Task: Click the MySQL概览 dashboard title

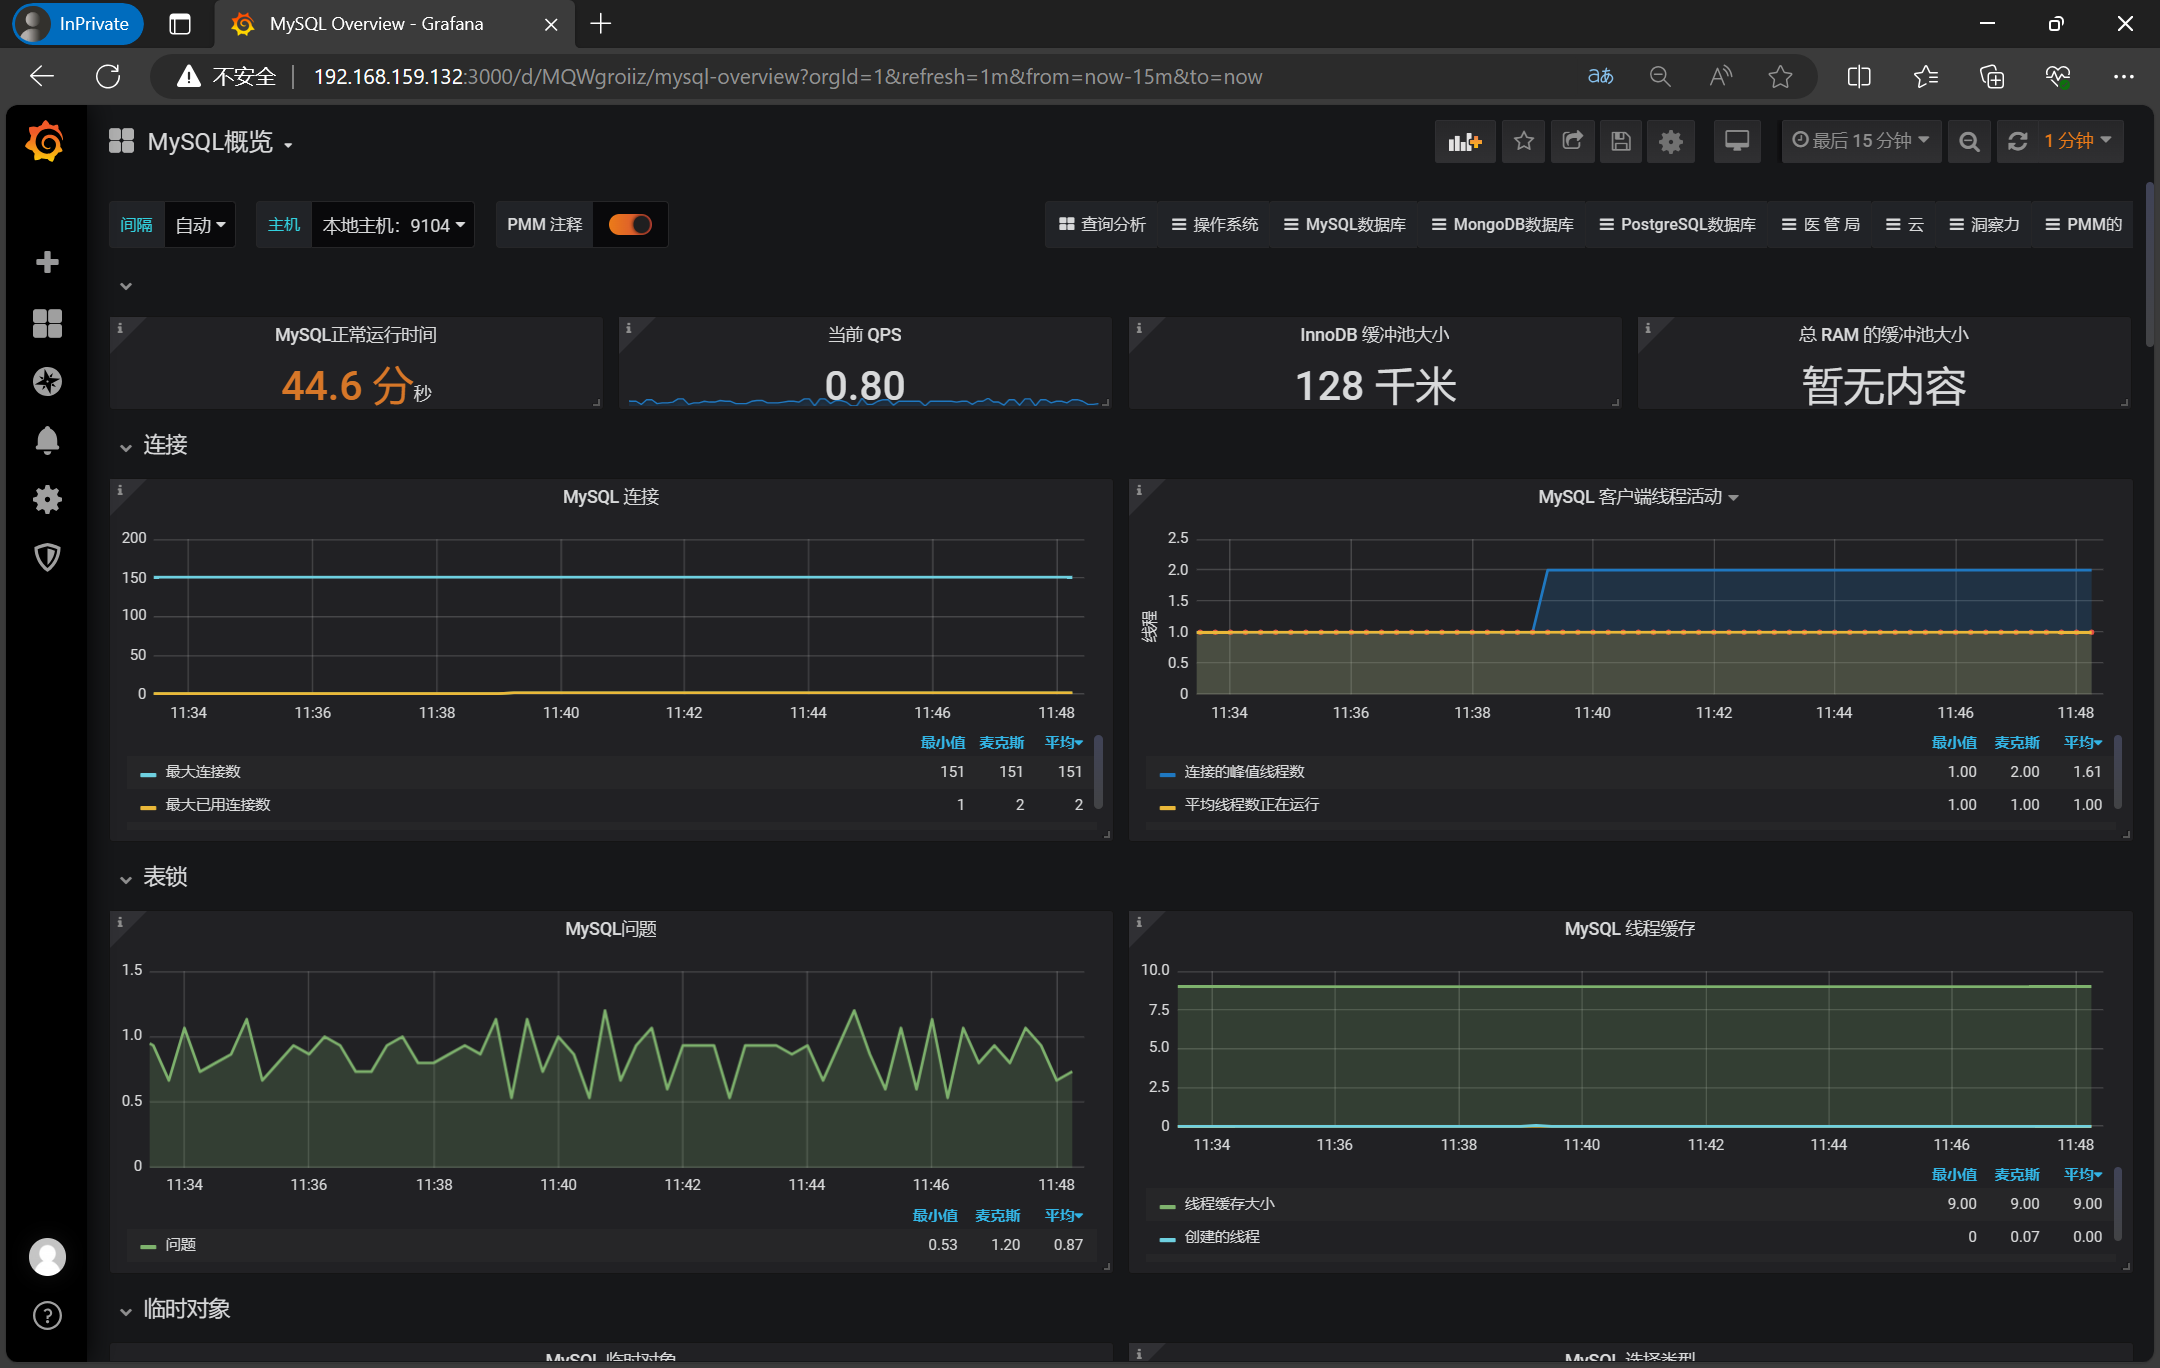Action: click(x=210, y=142)
